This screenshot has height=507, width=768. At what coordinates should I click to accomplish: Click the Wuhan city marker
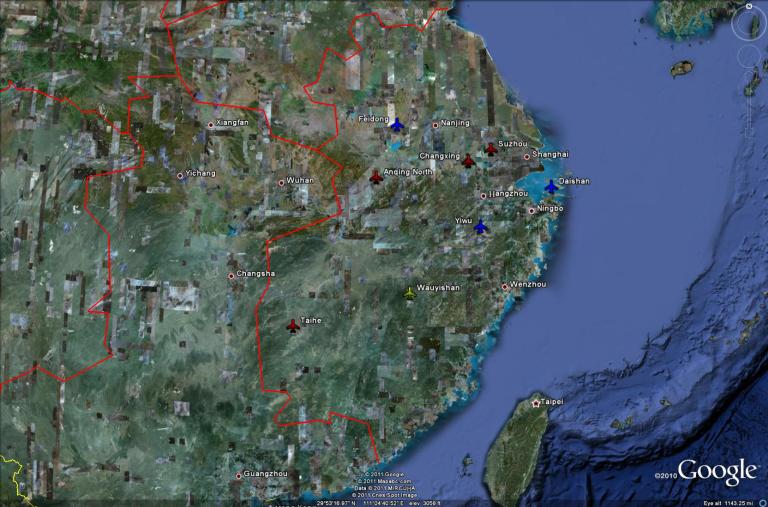281,182
